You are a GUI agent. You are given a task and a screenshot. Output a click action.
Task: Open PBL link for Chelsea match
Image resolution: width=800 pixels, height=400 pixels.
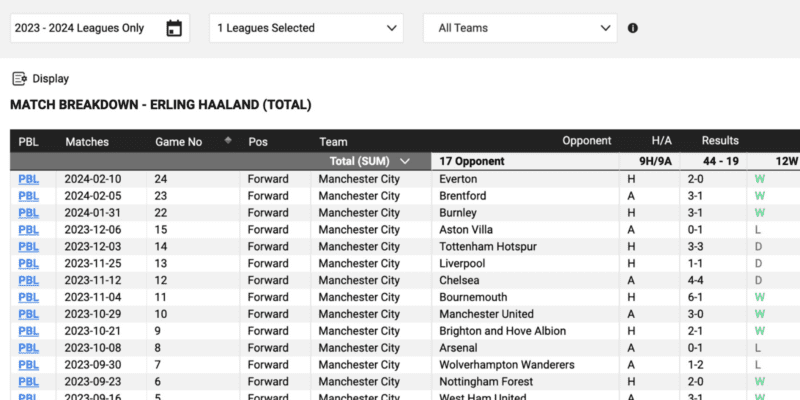coord(29,280)
